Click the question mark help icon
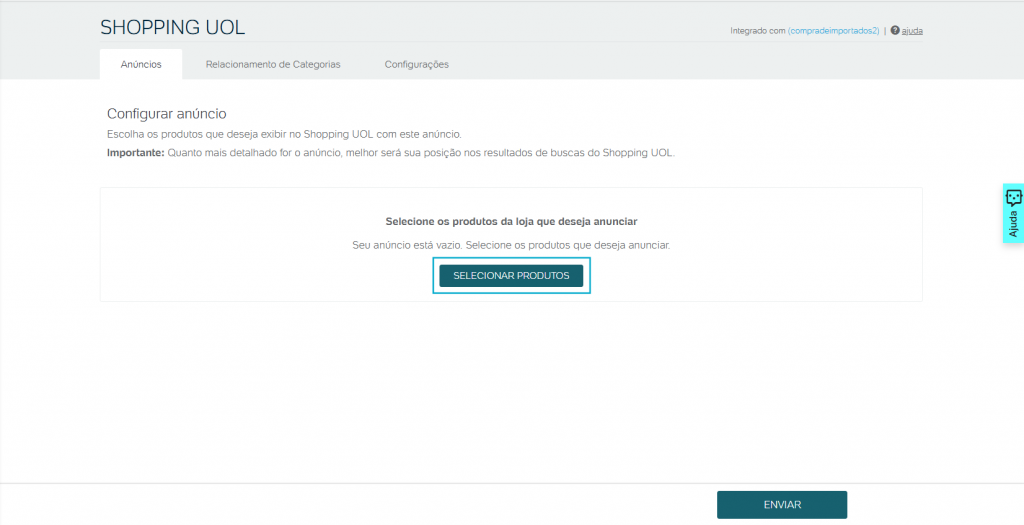The image size is (1024, 525). point(895,30)
